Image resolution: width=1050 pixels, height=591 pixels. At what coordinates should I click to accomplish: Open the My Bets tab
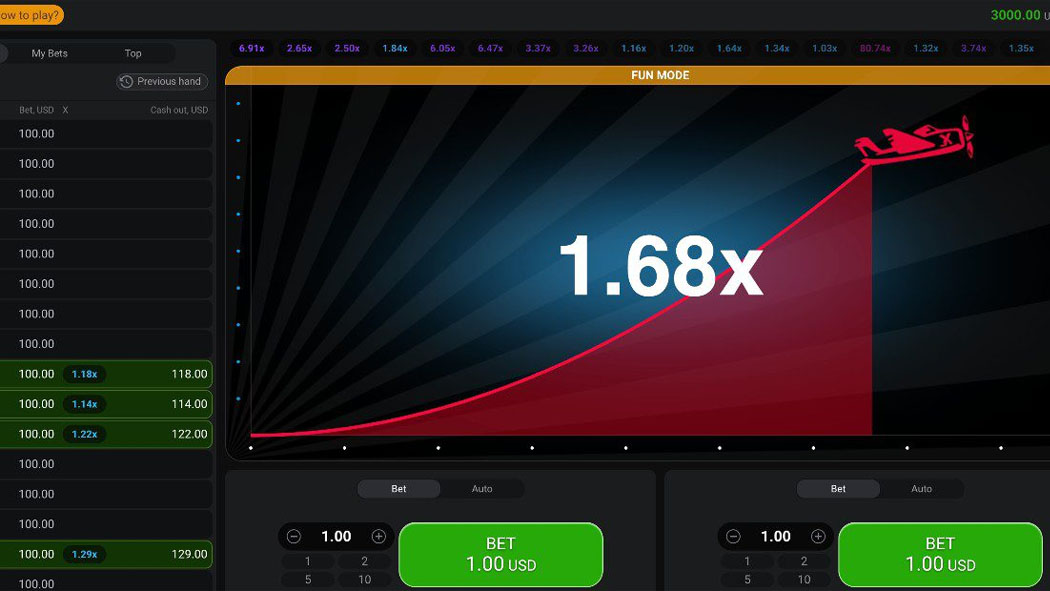[50, 53]
